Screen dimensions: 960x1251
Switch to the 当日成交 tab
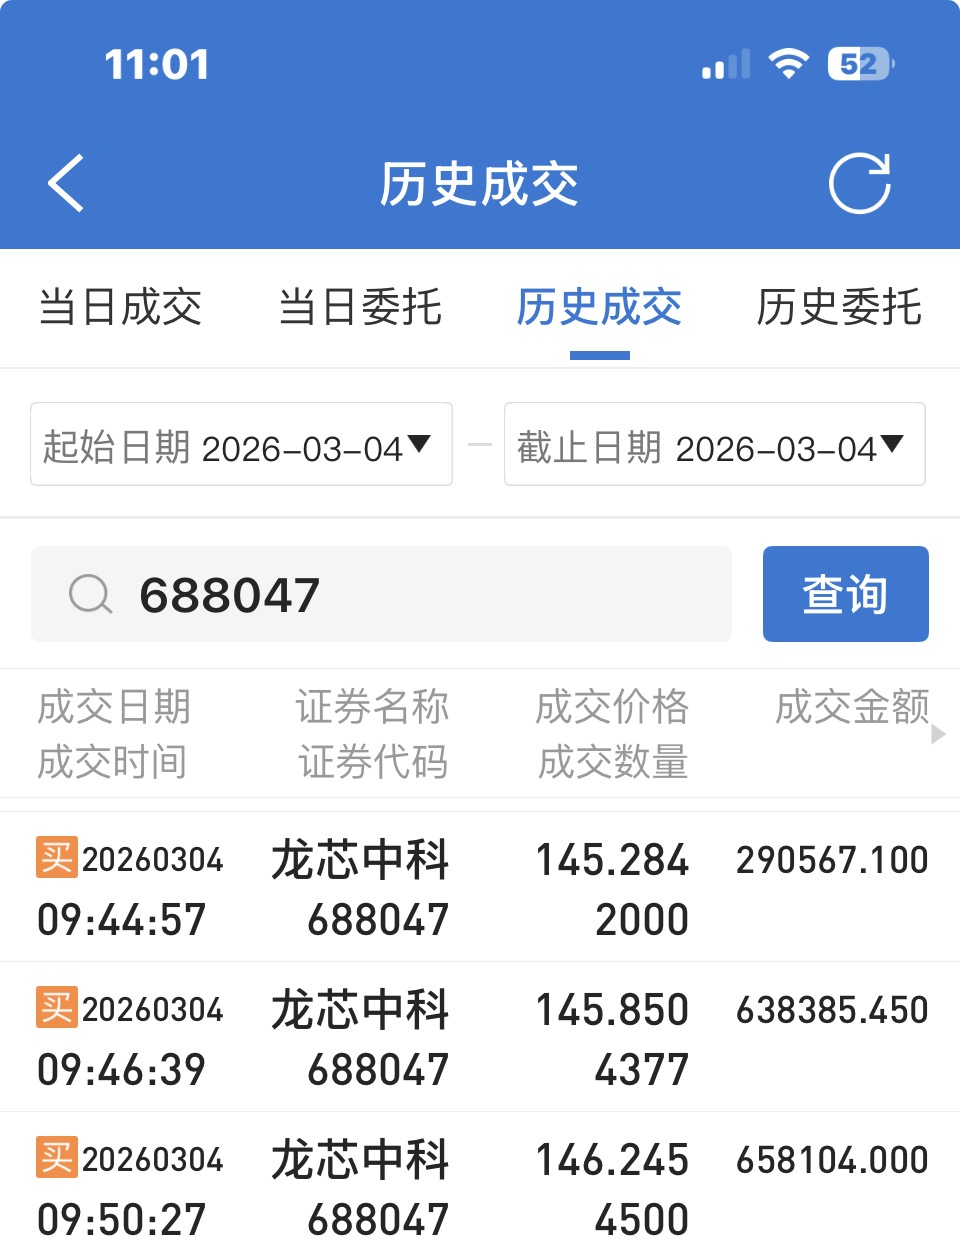tap(120, 307)
